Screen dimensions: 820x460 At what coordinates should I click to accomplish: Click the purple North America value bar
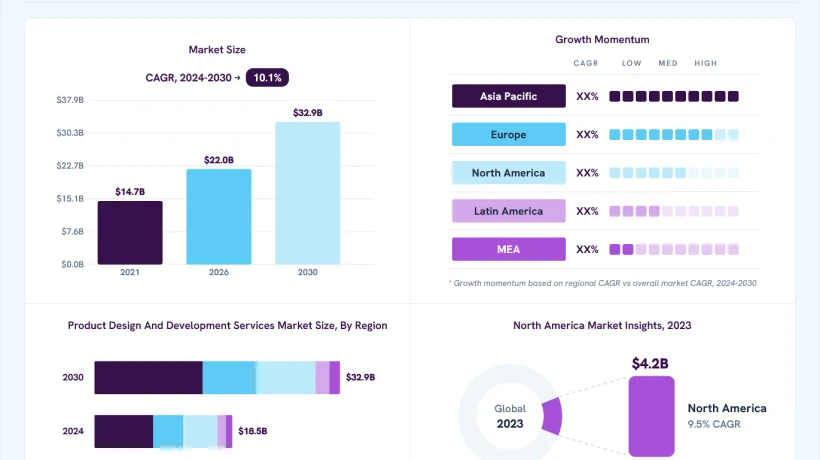[652, 416]
